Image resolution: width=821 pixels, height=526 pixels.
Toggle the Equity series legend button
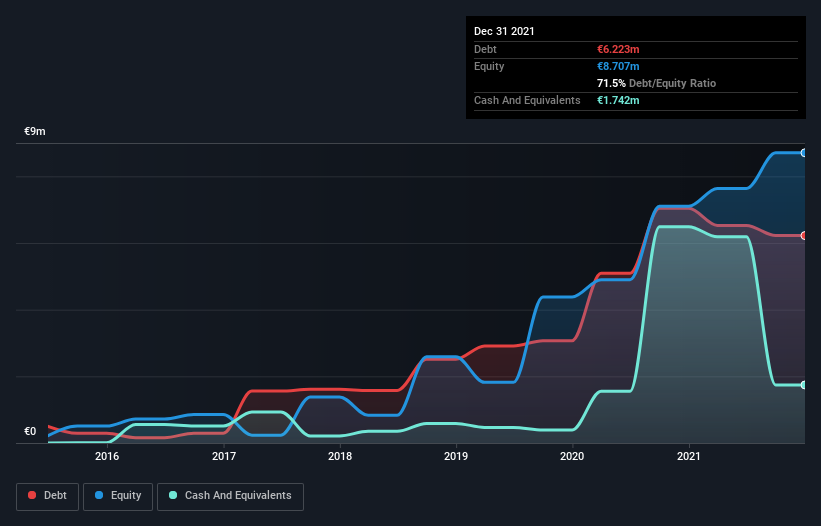[118, 497]
